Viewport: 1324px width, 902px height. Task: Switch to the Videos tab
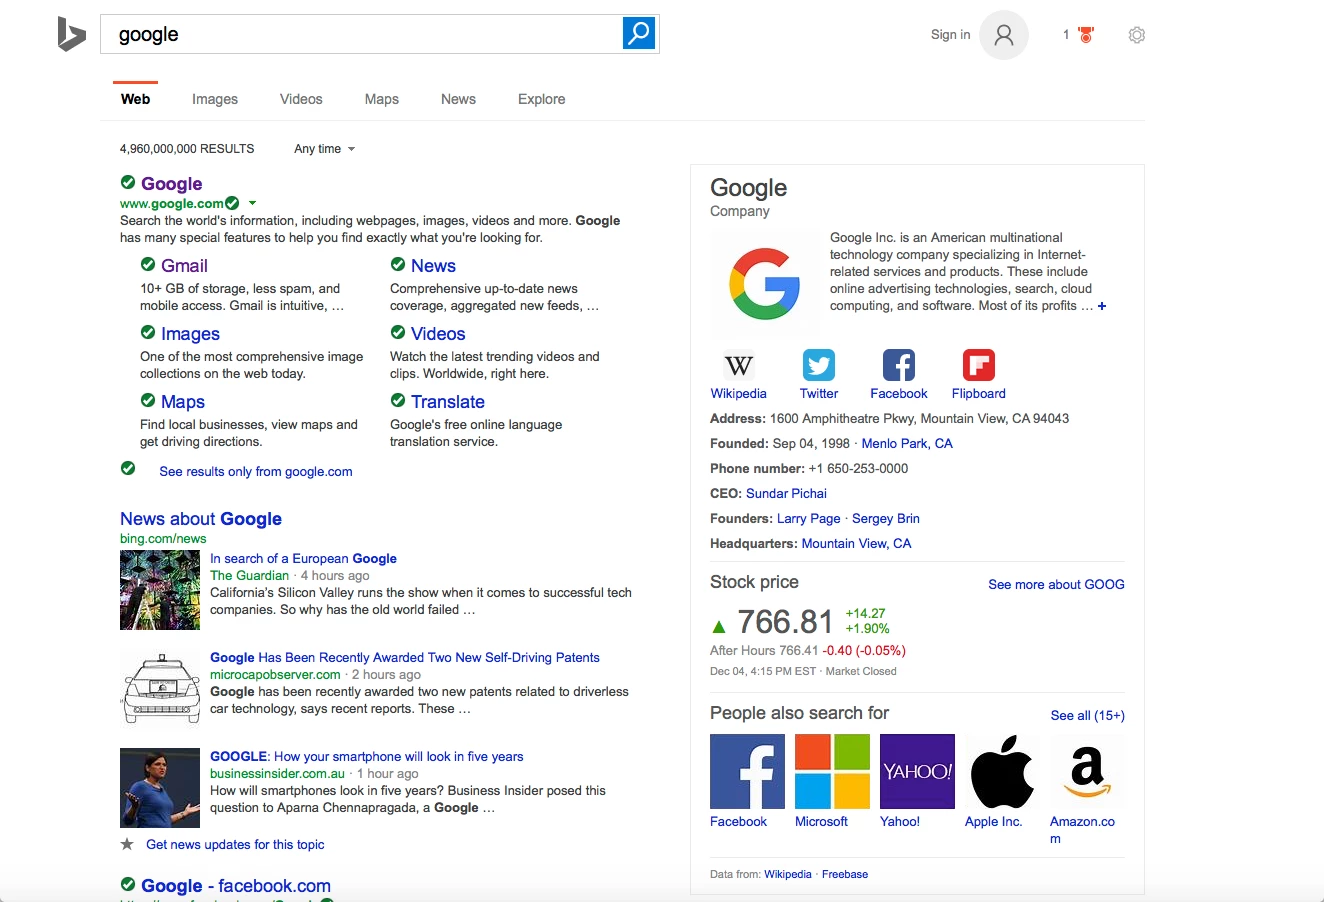coord(301,99)
